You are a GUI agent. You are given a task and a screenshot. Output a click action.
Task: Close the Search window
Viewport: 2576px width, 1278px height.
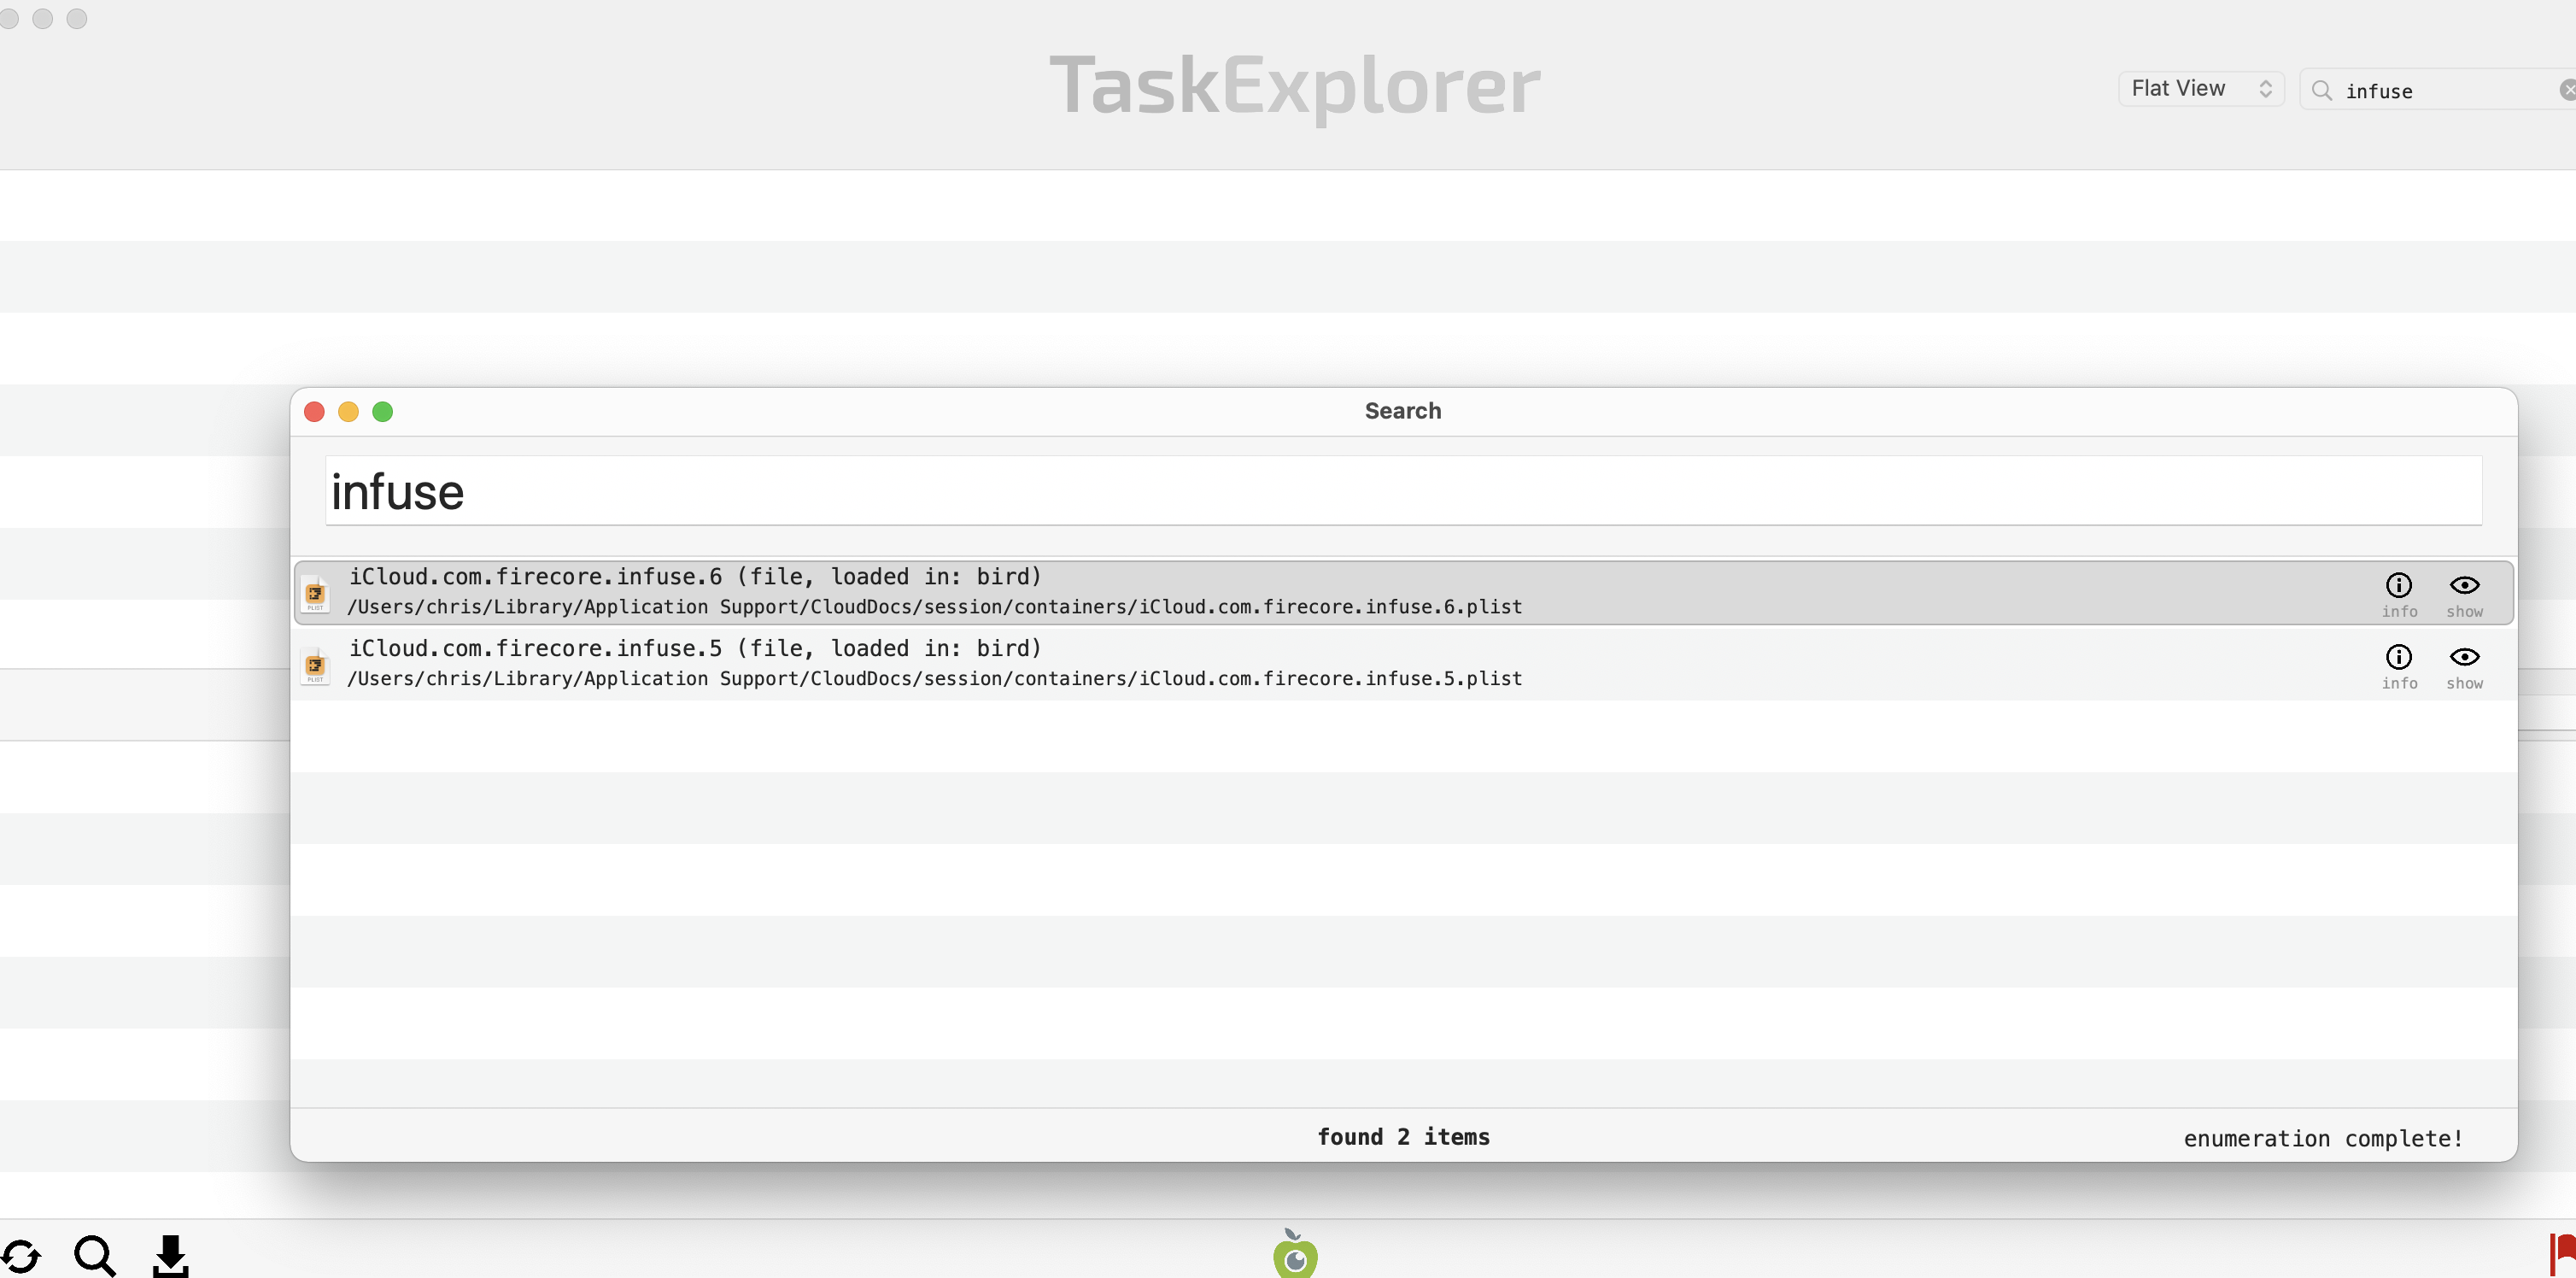pos(314,412)
